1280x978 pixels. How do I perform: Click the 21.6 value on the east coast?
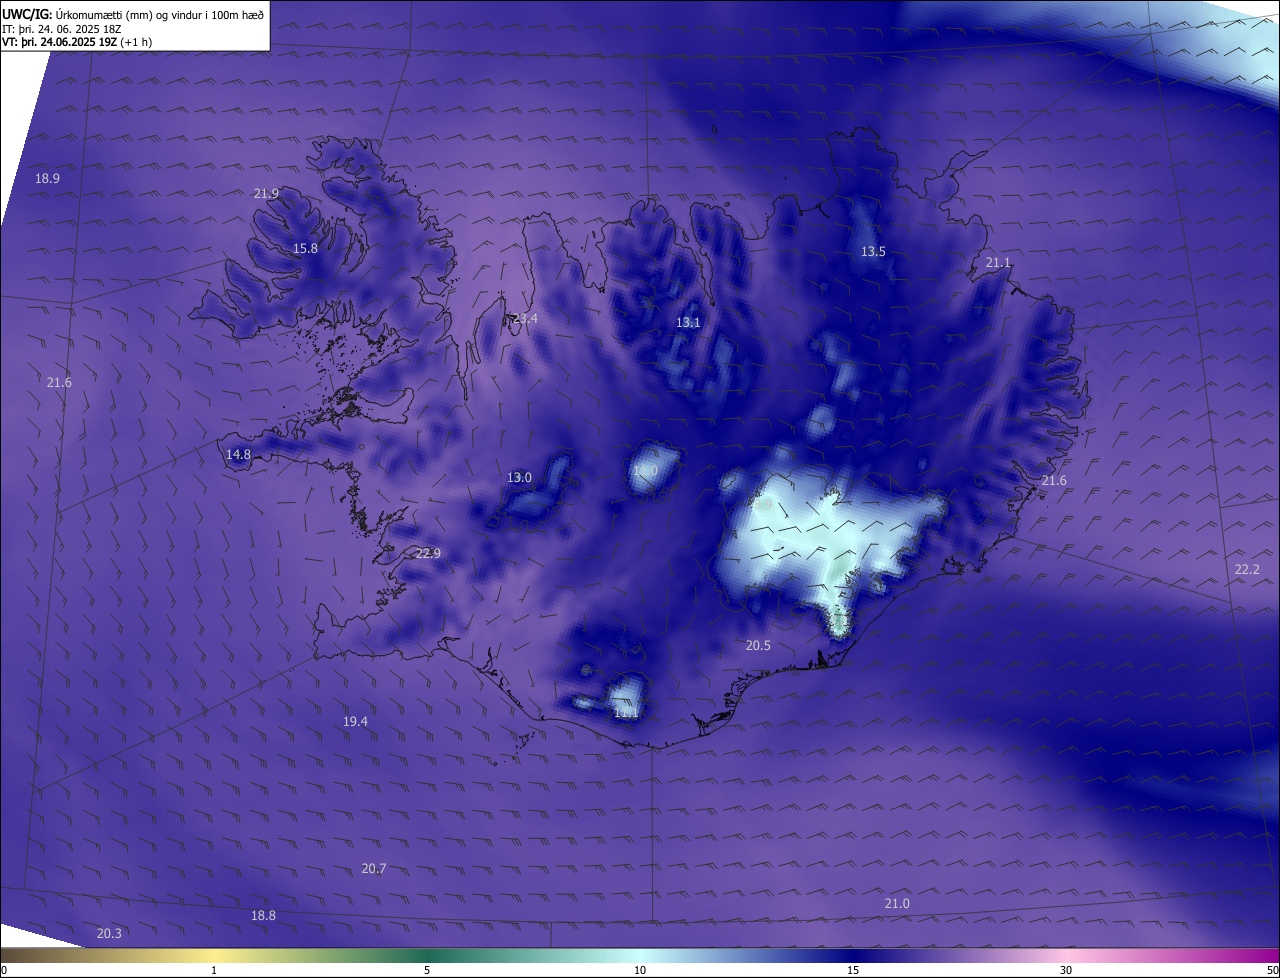click(1054, 481)
